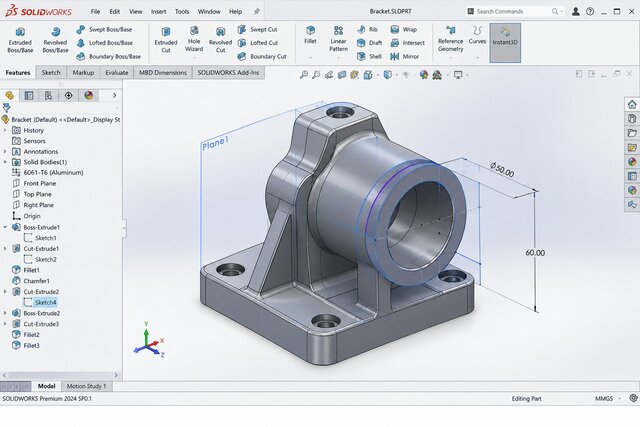Switch to the Sketch tab

point(51,72)
